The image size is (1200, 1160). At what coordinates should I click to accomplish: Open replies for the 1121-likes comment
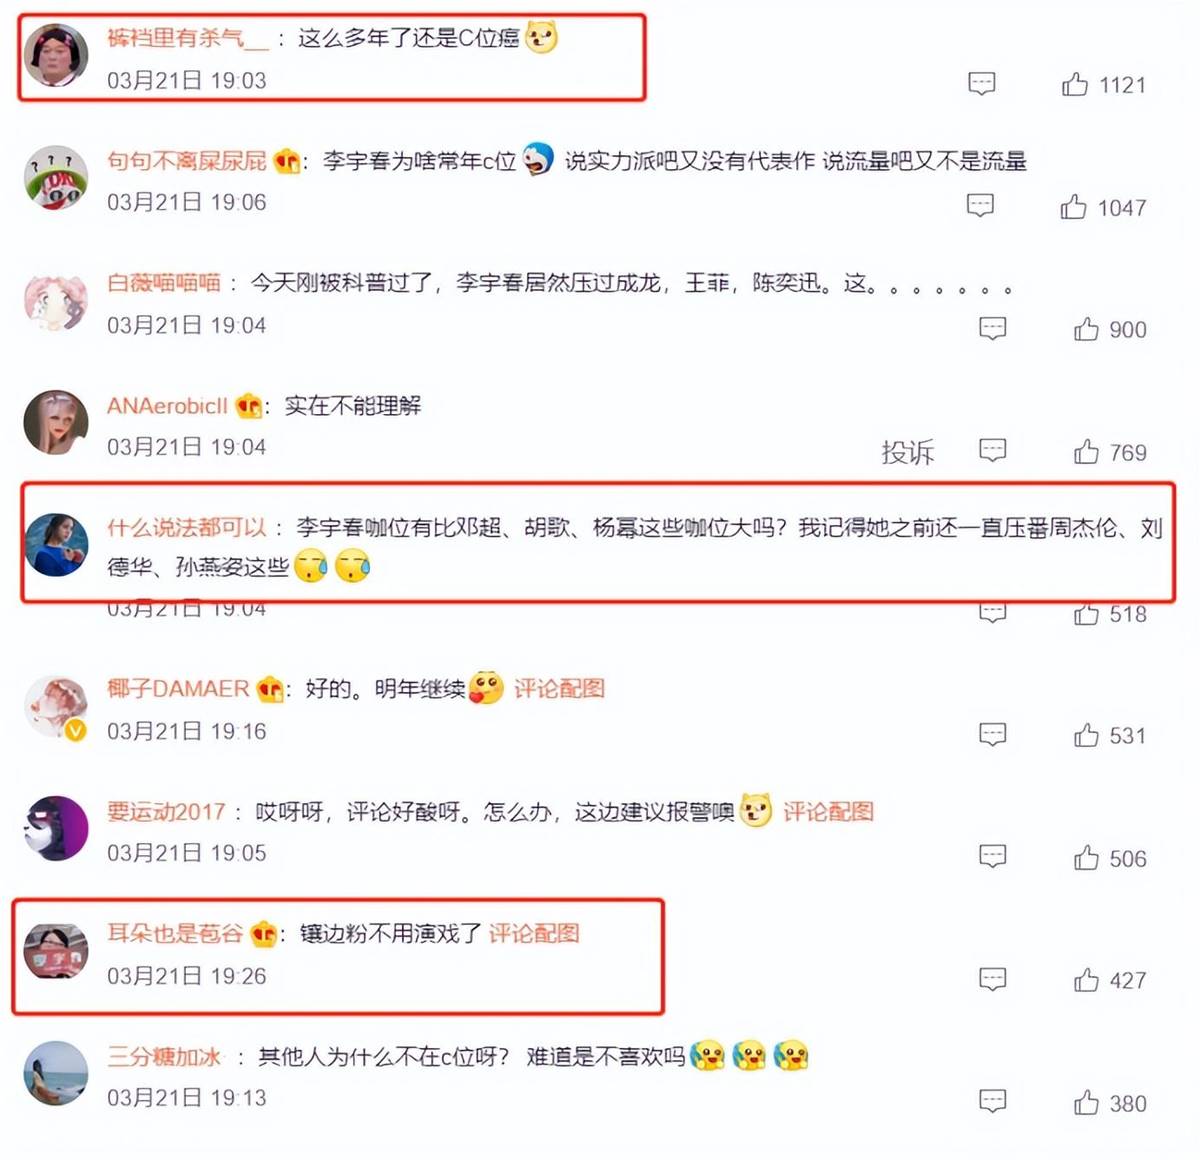click(982, 84)
